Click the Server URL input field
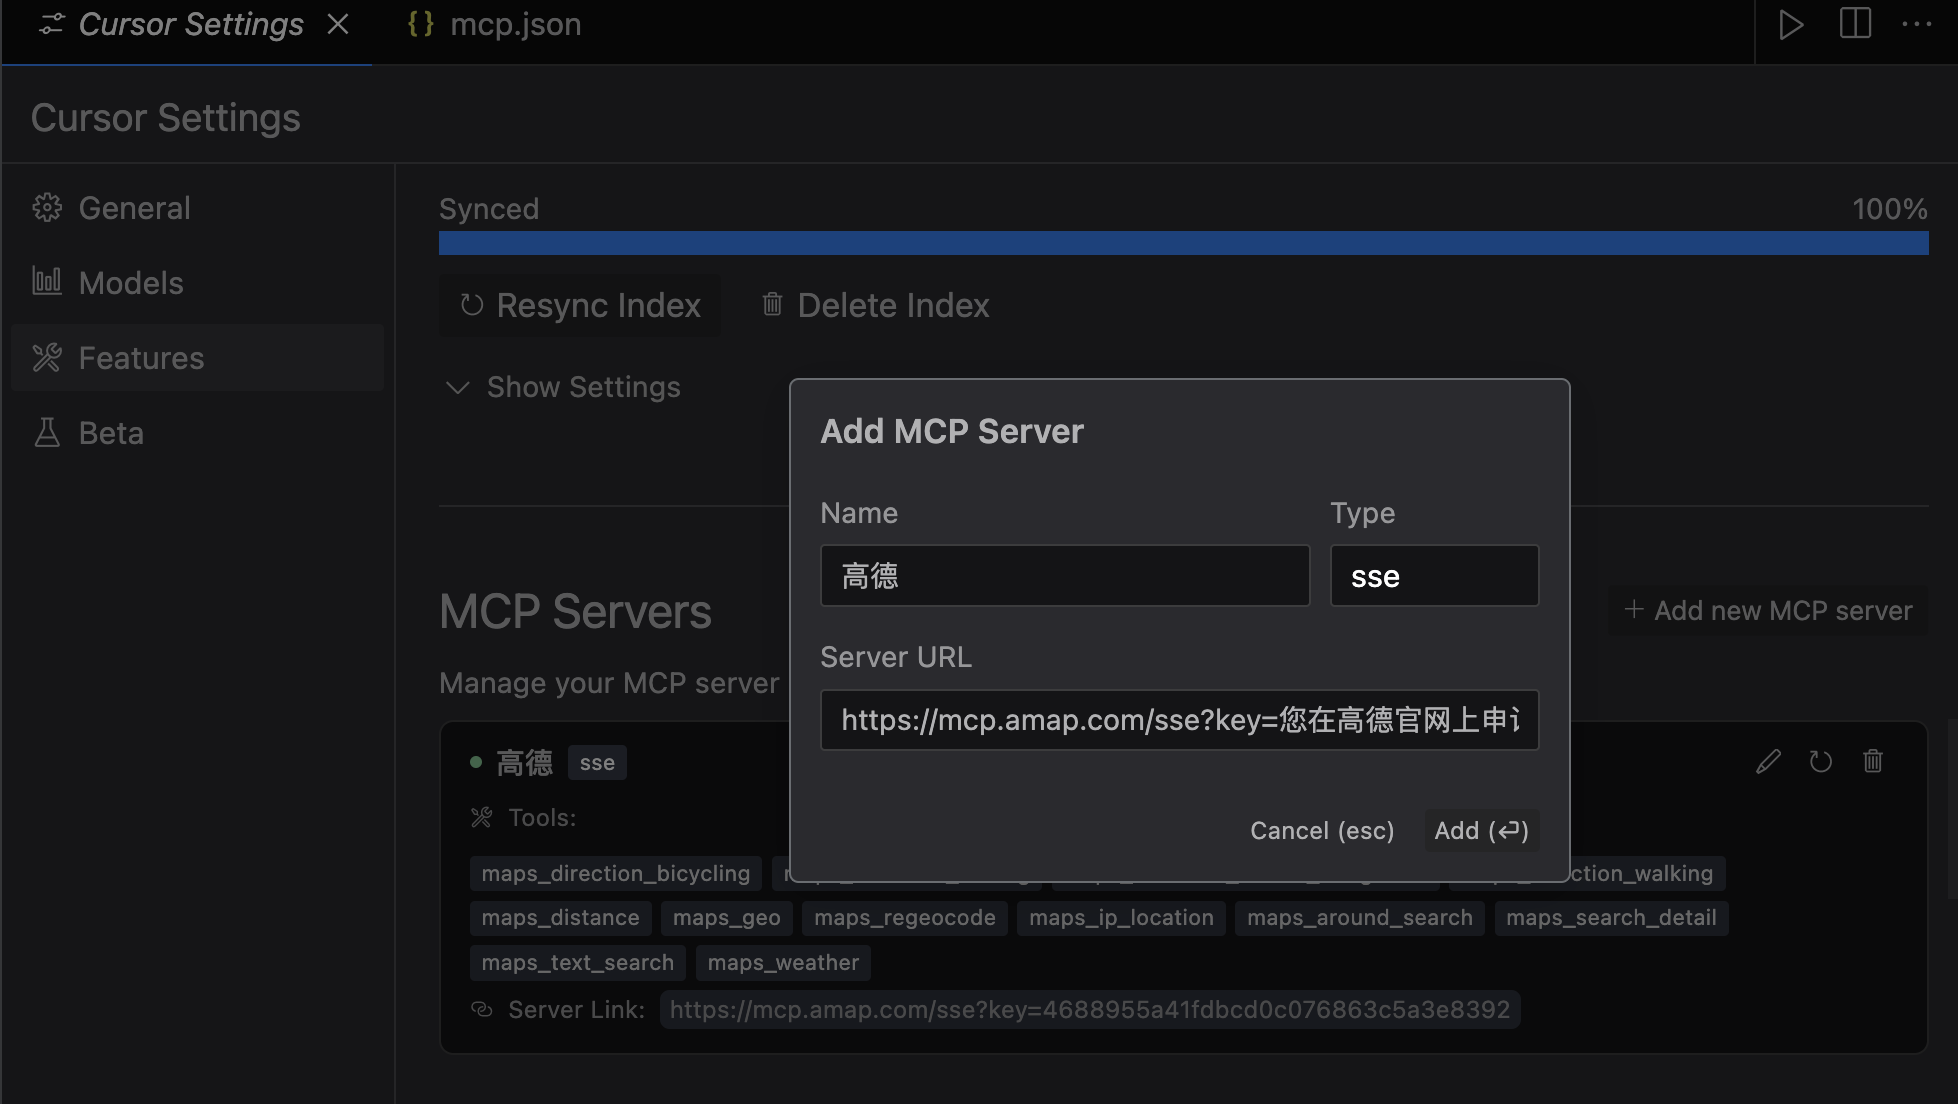The width and height of the screenshot is (1958, 1104). click(x=1179, y=720)
